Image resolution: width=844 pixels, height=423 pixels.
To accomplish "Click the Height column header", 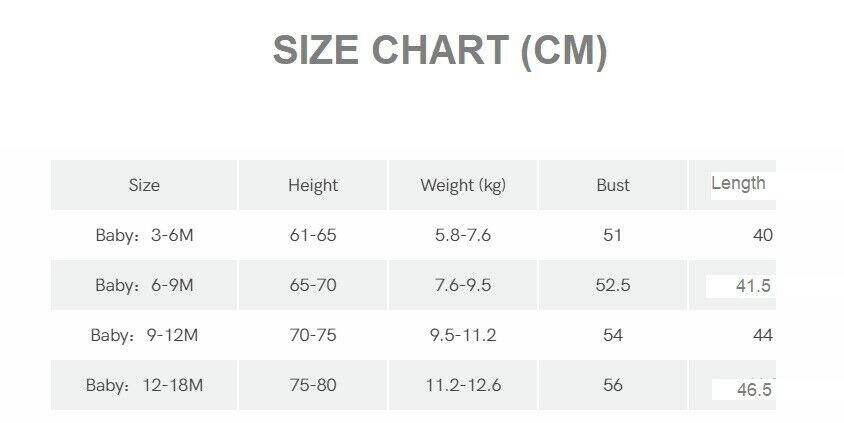I will (313, 185).
